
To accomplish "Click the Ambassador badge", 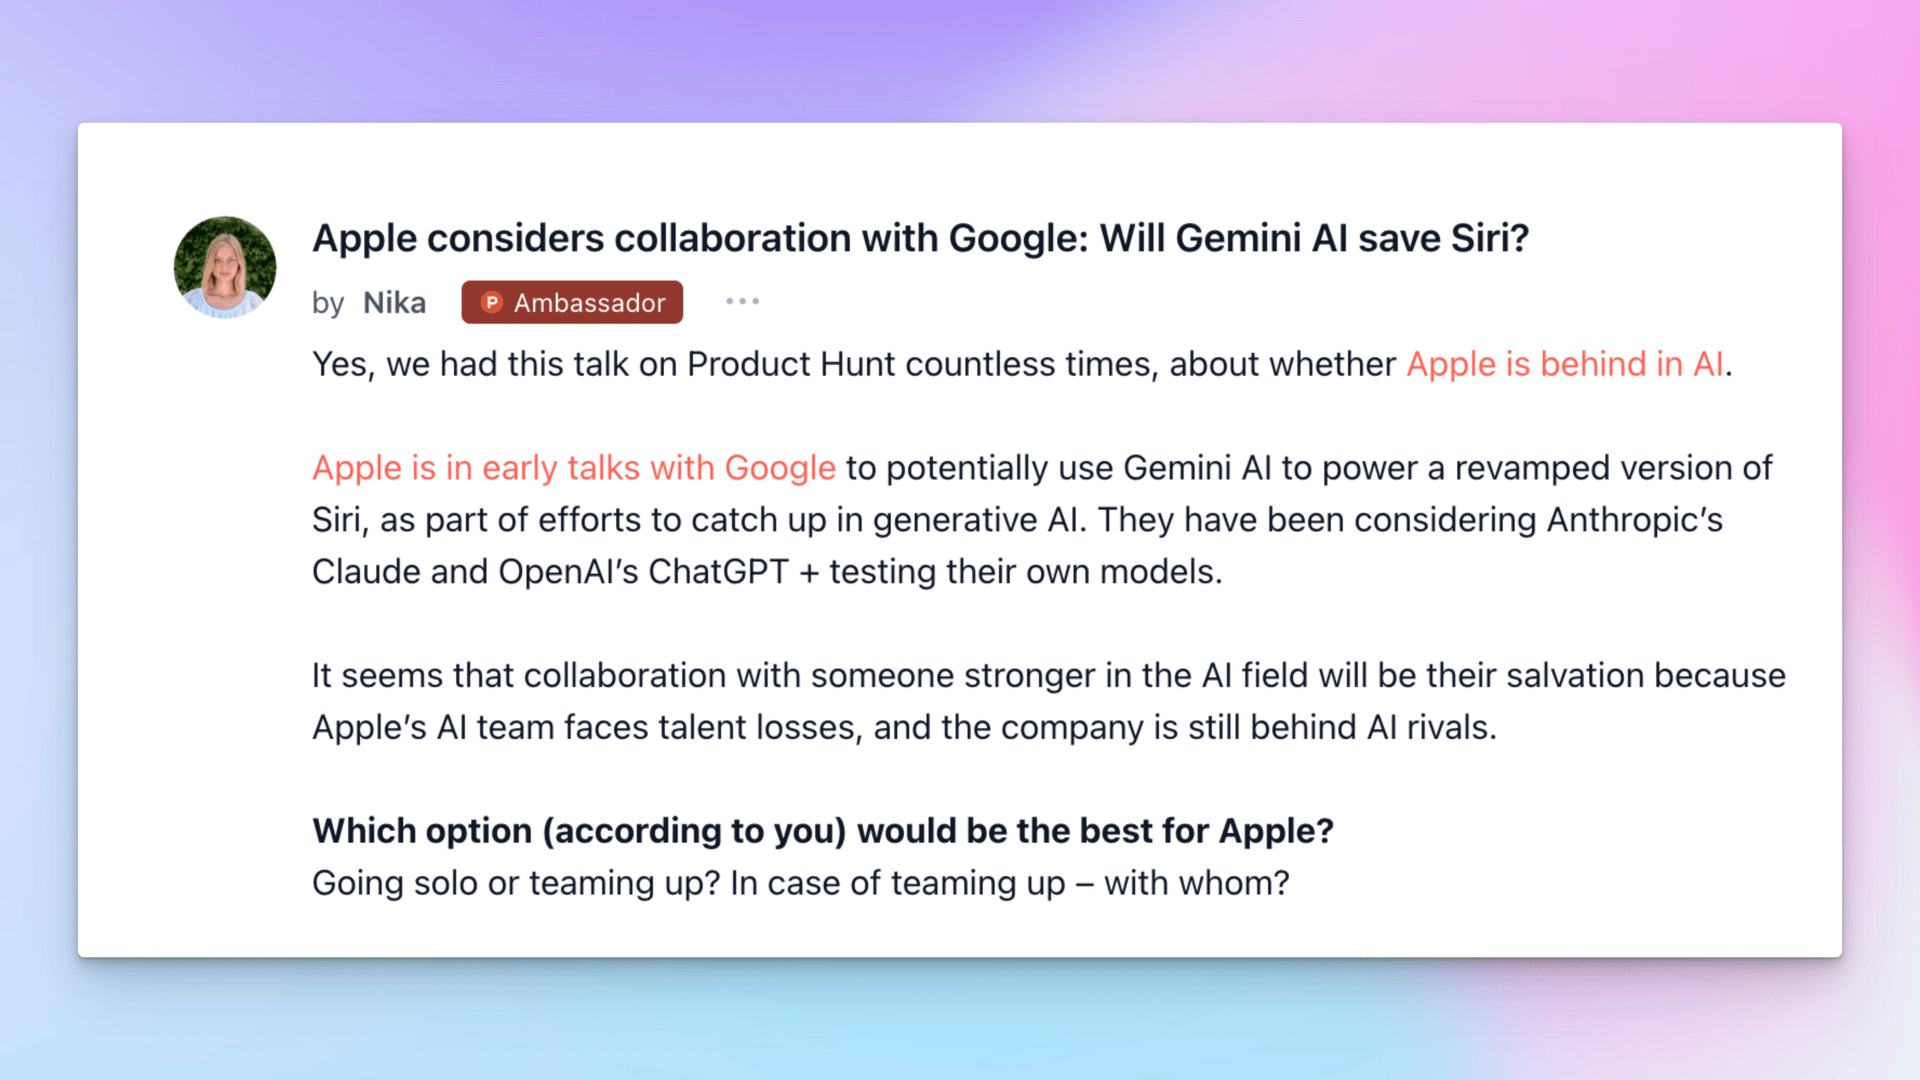I will [x=572, y=302].
